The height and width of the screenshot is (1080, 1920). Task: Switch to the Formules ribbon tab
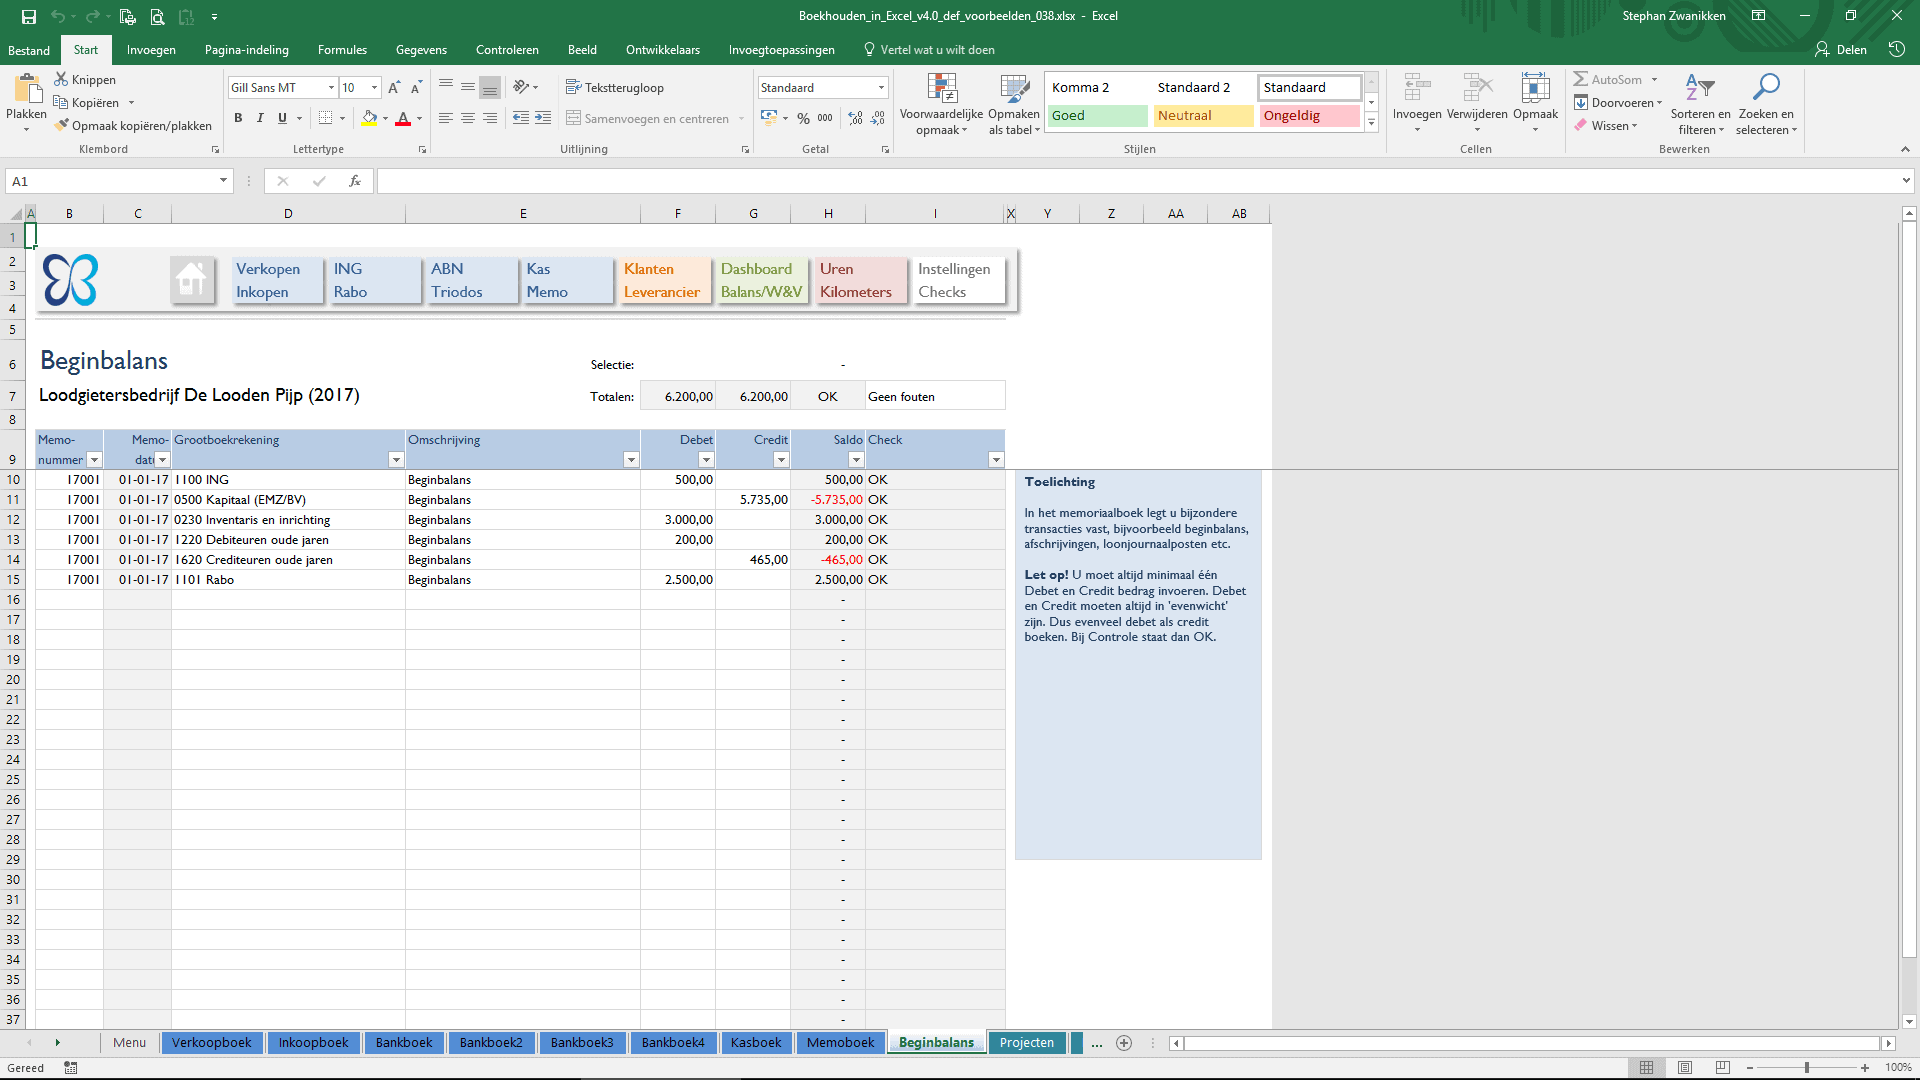click(341, 49)
